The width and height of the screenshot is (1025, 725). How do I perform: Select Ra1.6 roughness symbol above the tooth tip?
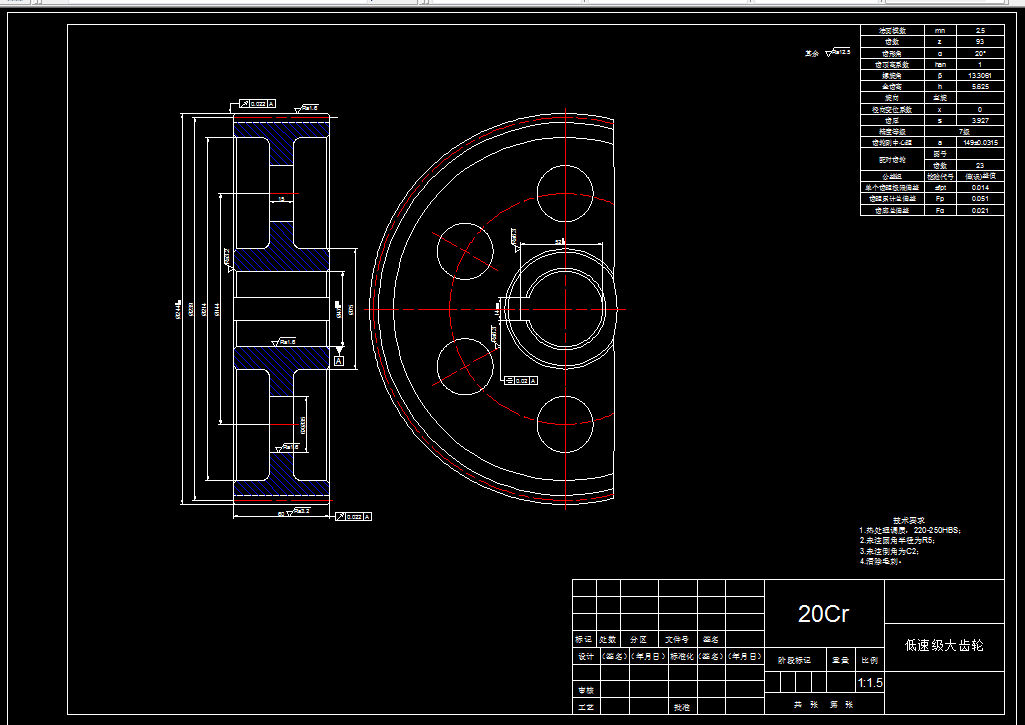pos(307,109)
